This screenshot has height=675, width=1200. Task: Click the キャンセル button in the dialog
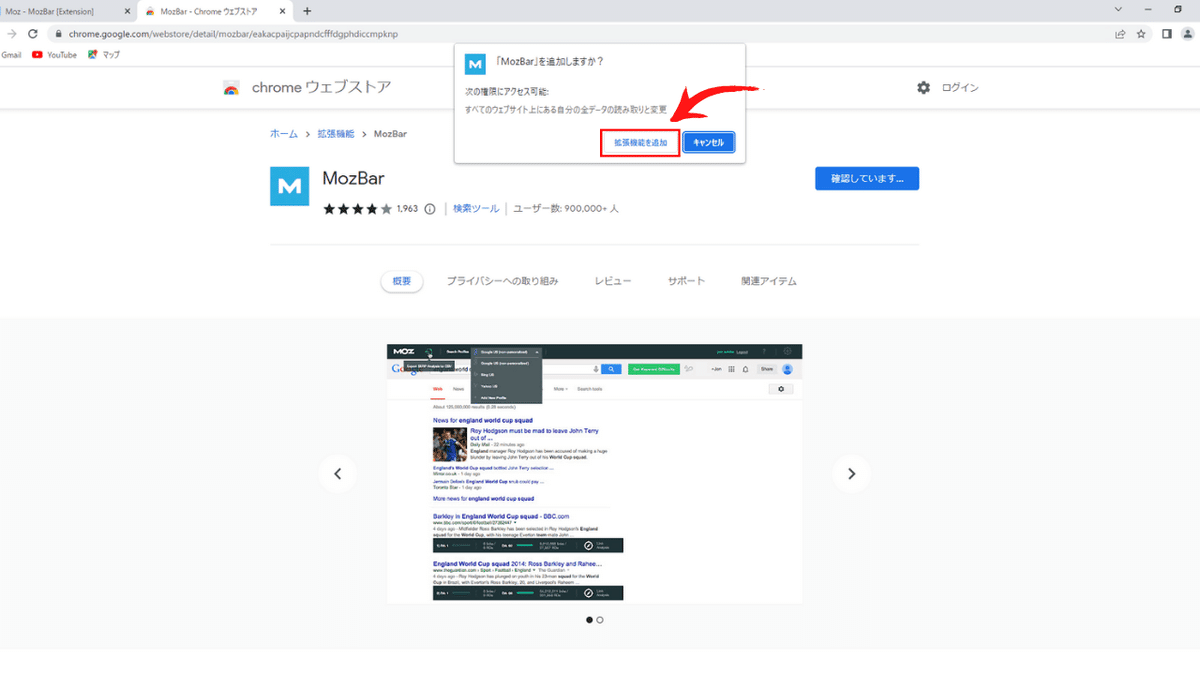coord(709,143)
